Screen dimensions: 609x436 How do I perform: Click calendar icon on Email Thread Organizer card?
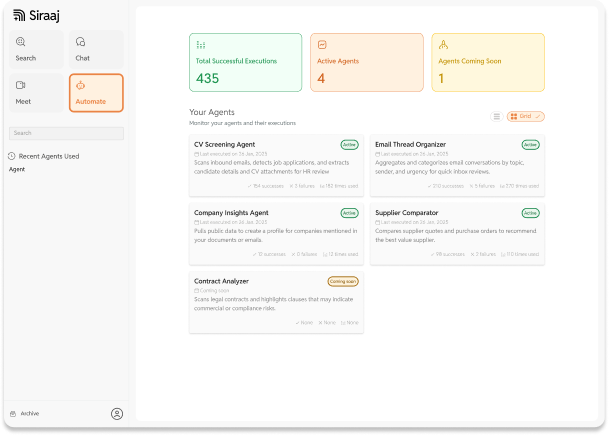coord(378,154)
